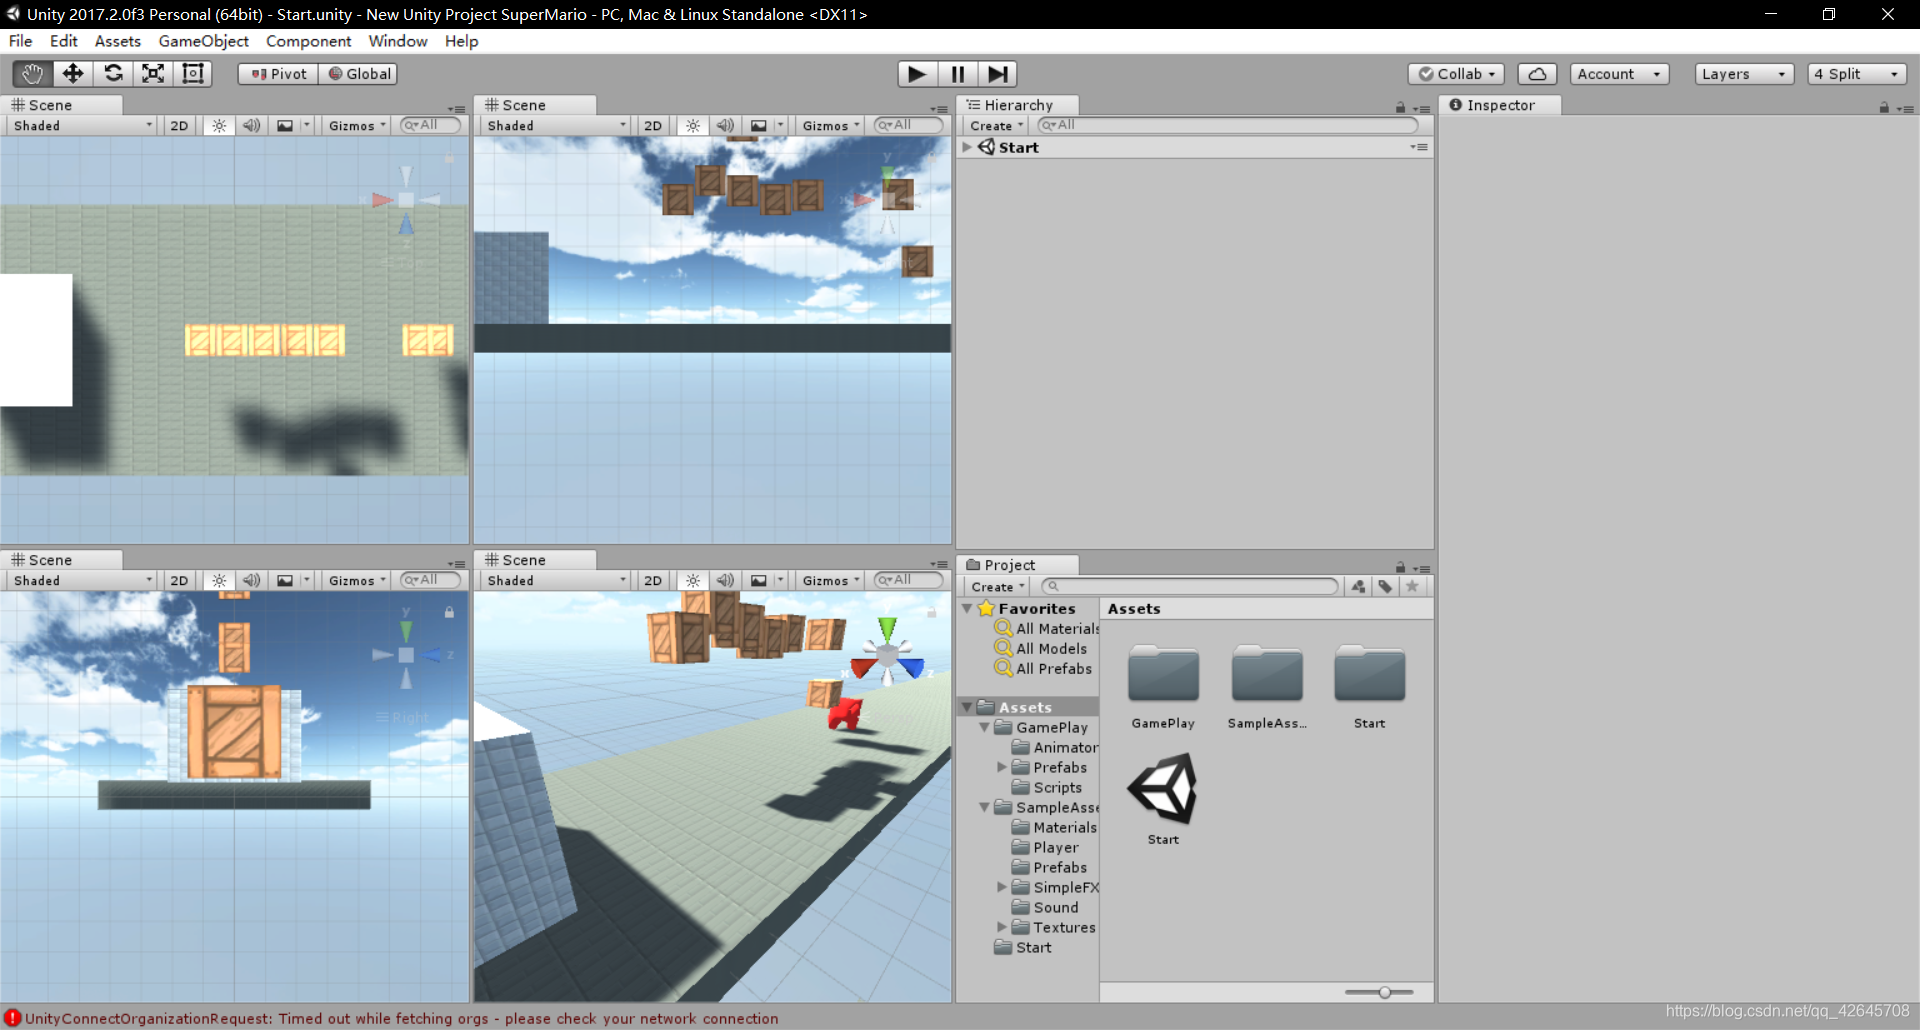Click the Step frame button

click(997, 74)
